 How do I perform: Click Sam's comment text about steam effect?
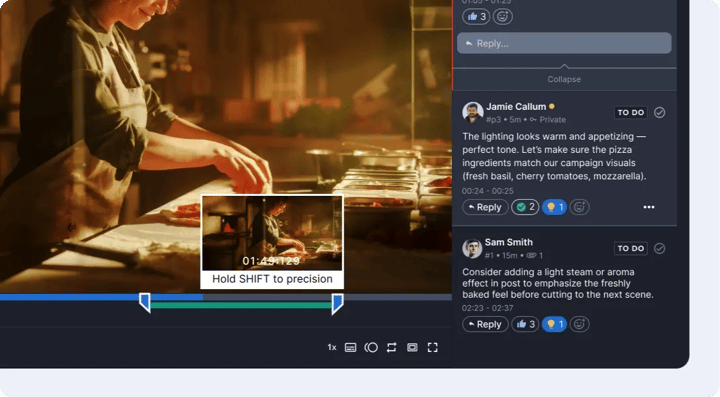pos(557,283)
